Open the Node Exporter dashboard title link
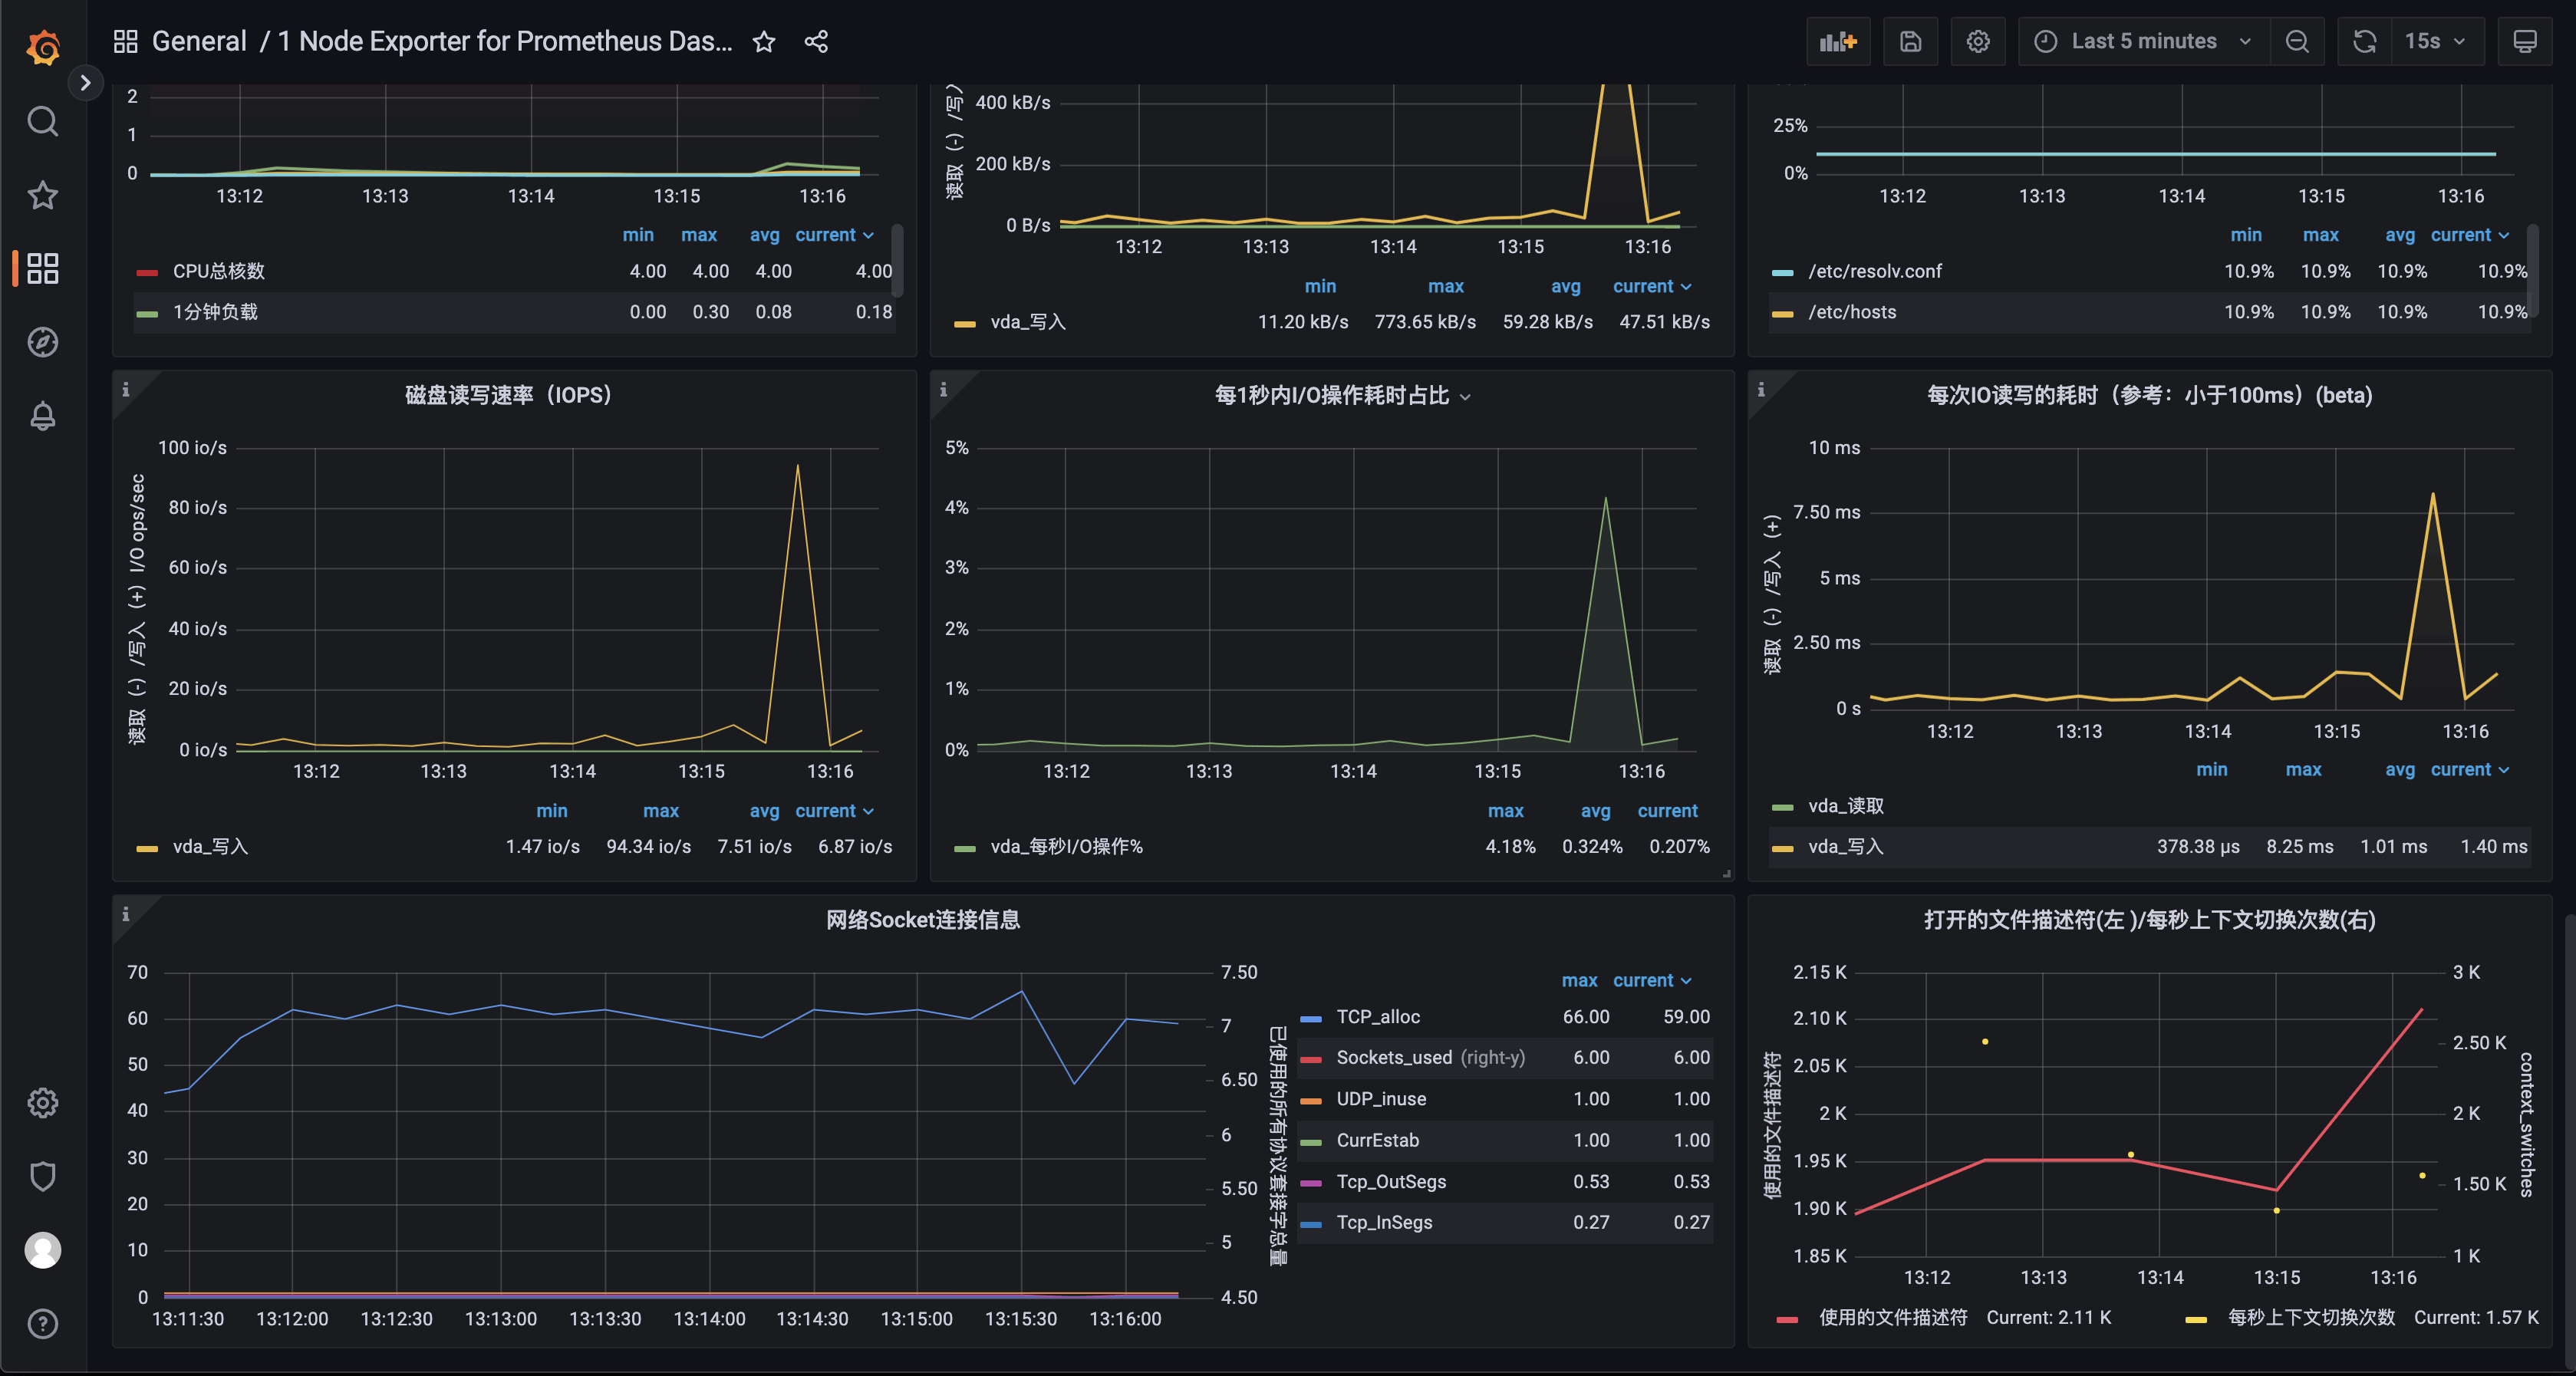 tap(505, 41)
